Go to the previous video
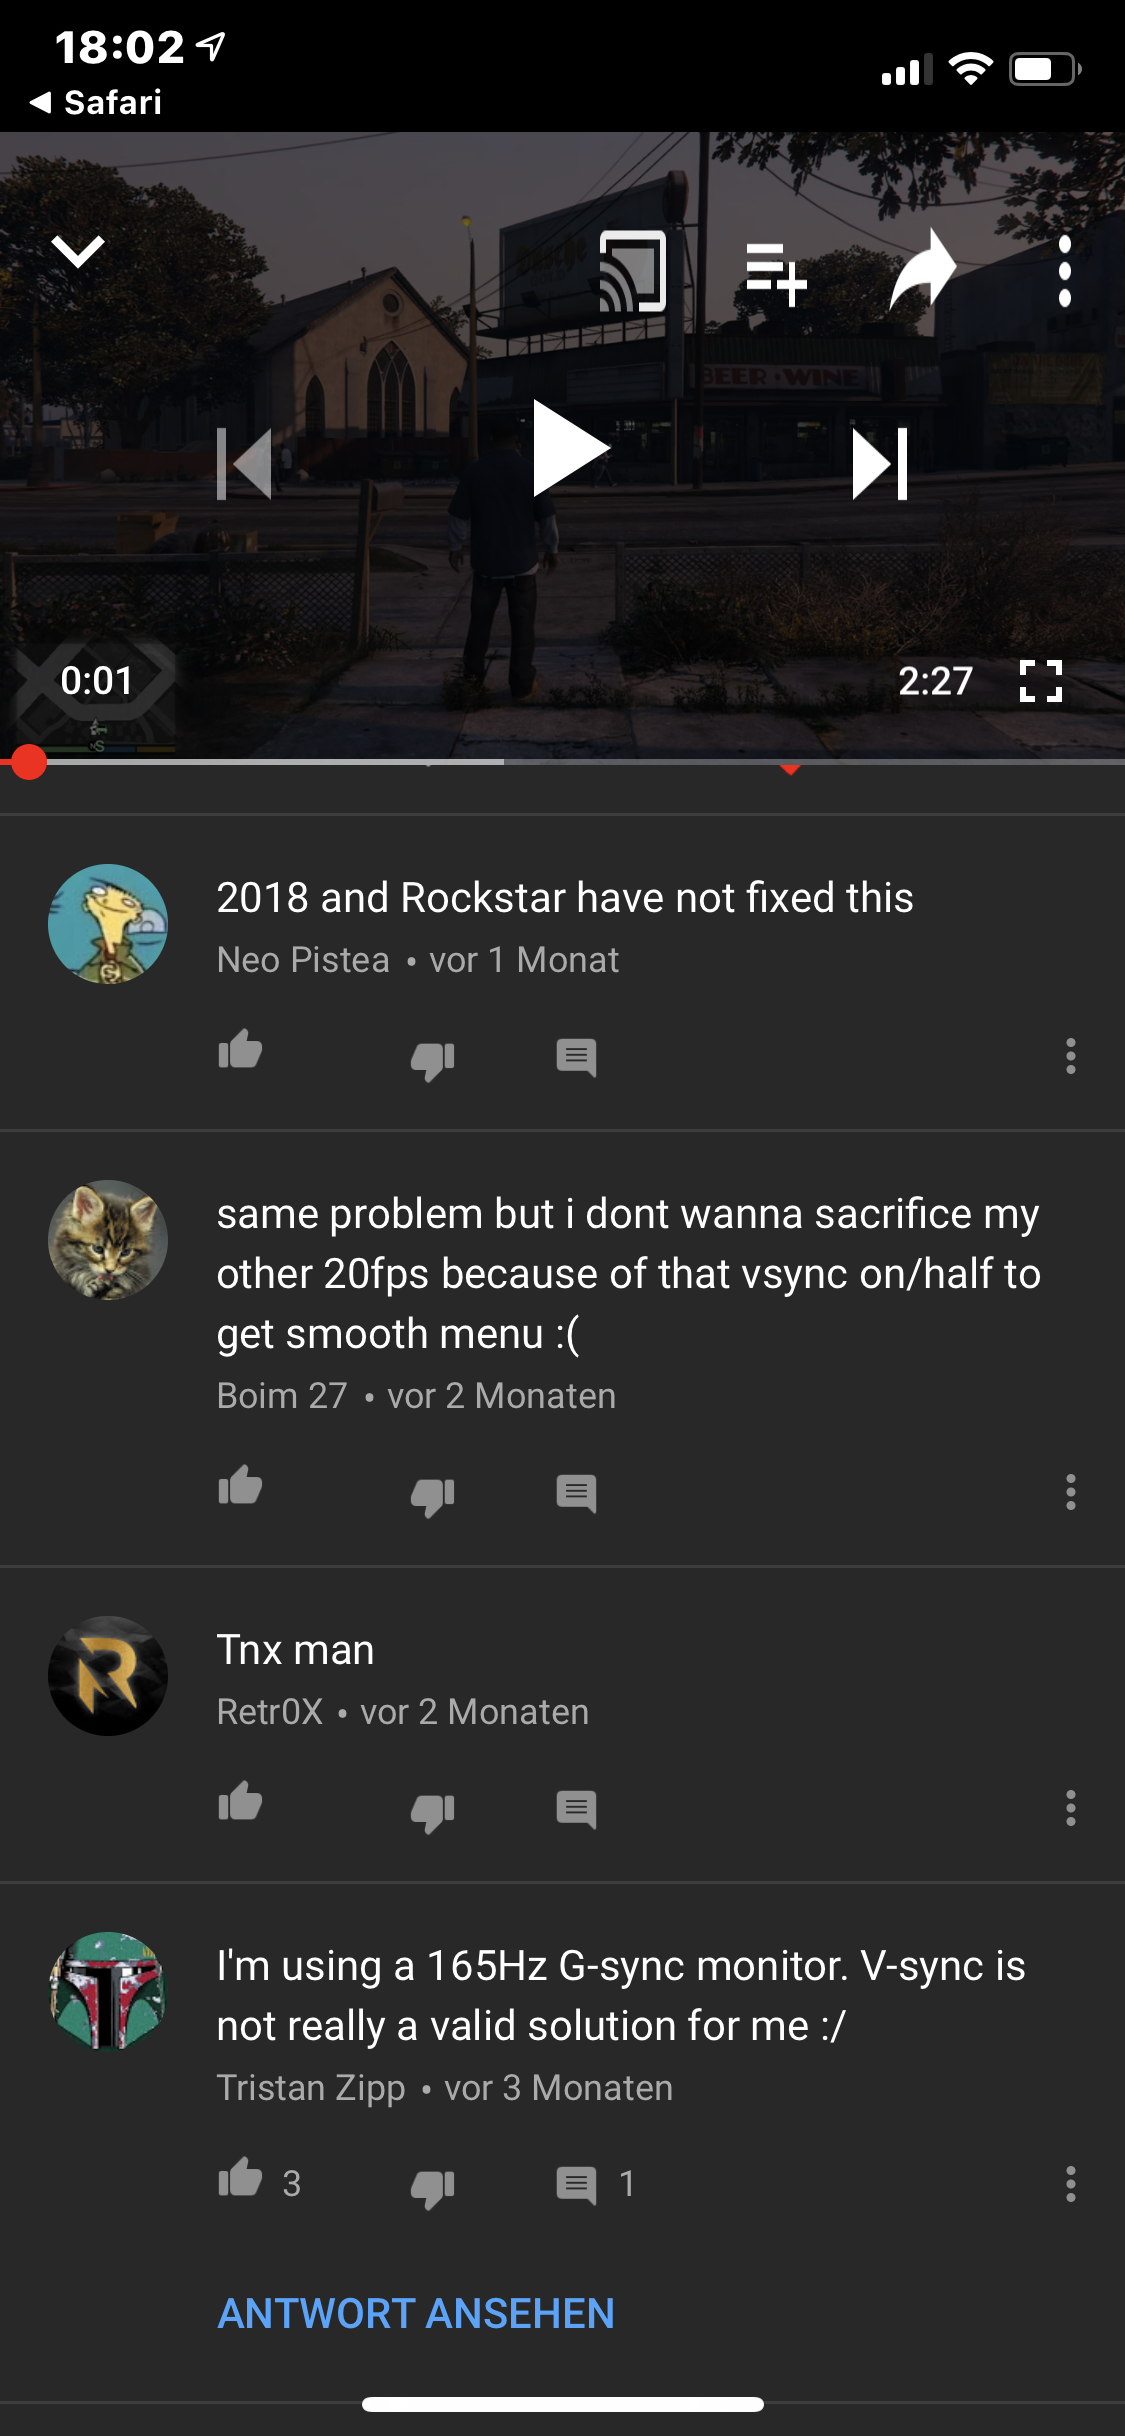Viewport: 1125px width, 2436px height. click(245, 463)
